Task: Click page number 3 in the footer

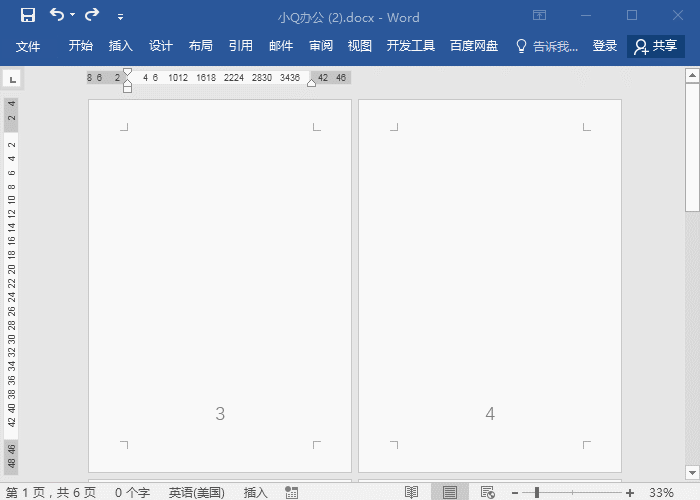Action: (x=220, y=413)
